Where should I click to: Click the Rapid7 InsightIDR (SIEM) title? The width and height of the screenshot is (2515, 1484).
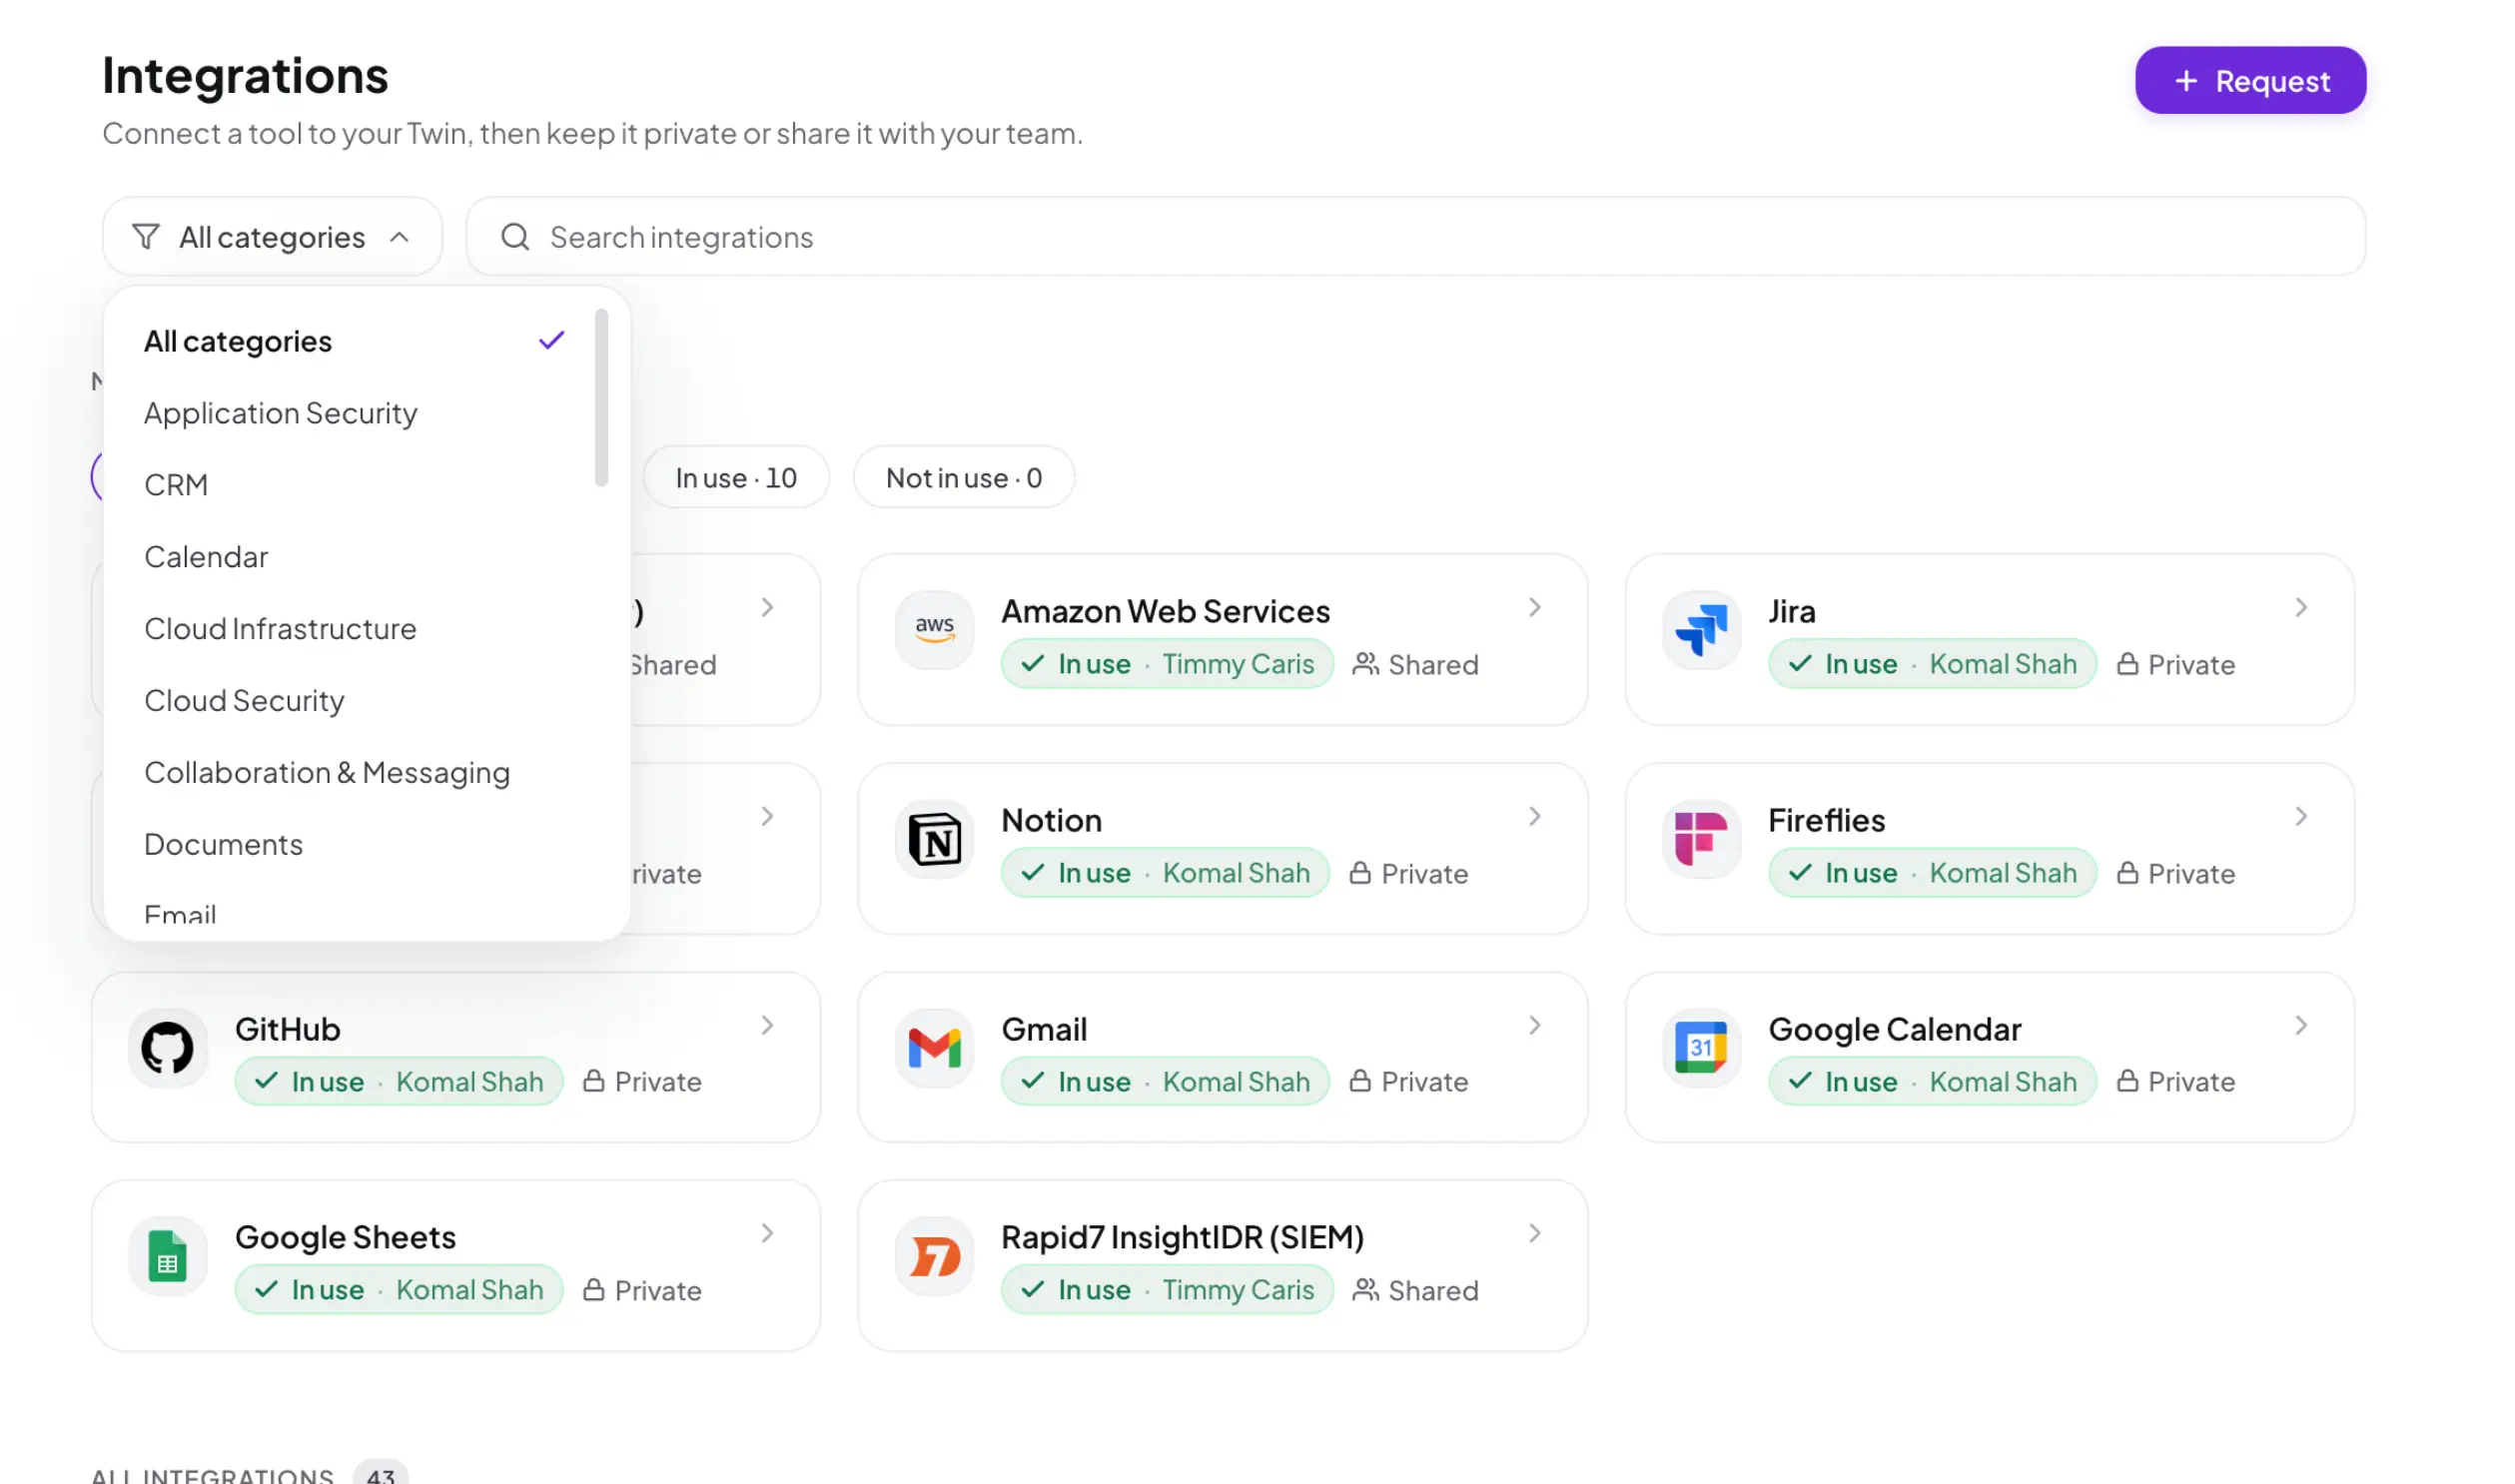click(1182, 1237)
